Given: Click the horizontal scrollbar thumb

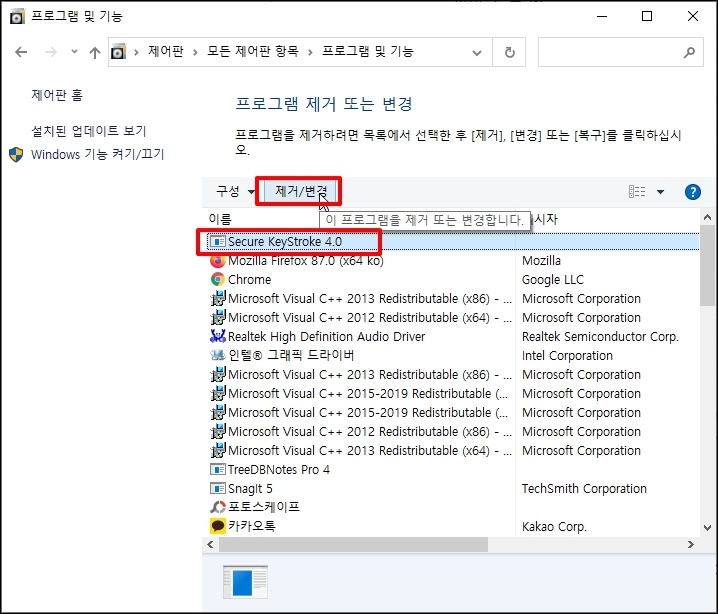Looking at the screenshot, I should click(x=354, y=544).
